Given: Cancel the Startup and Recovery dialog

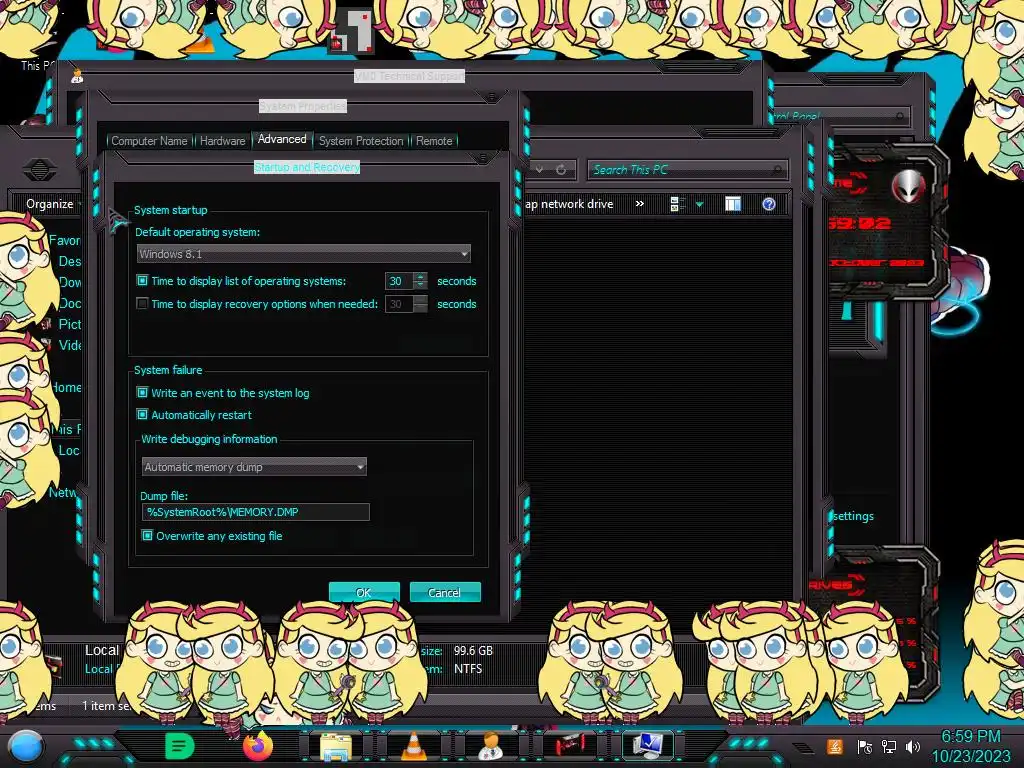Looking at the screenshot, I should click(x=445, y=592).
